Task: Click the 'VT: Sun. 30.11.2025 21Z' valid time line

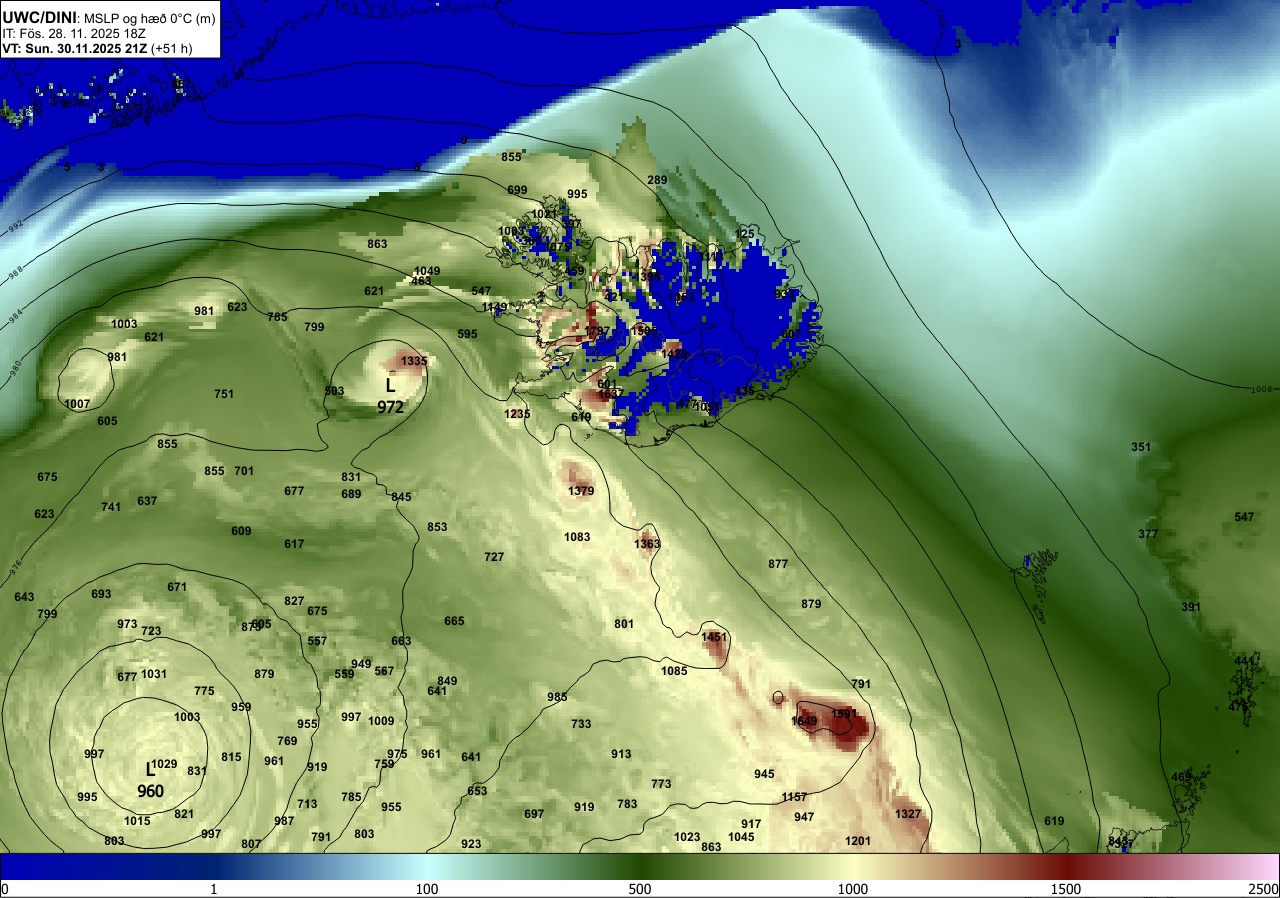Action: [97, 47]
